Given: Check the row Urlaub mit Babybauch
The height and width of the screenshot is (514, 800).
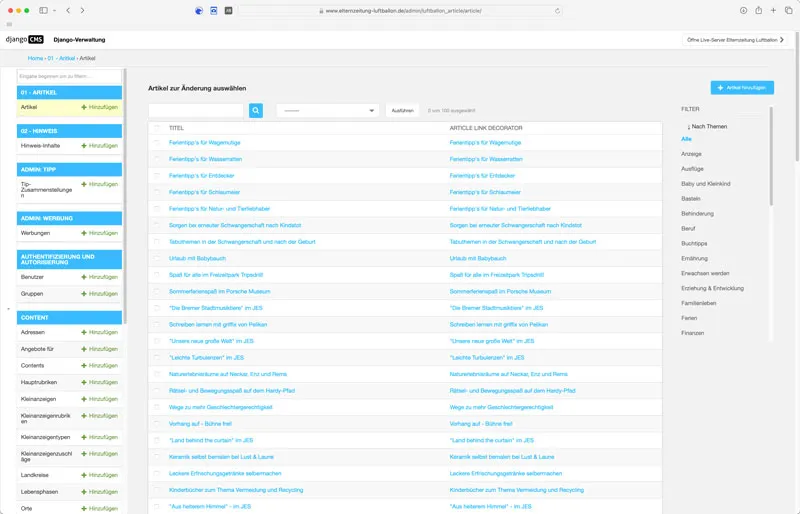Looking at the screenshot, I should click(x=157, y=258).
